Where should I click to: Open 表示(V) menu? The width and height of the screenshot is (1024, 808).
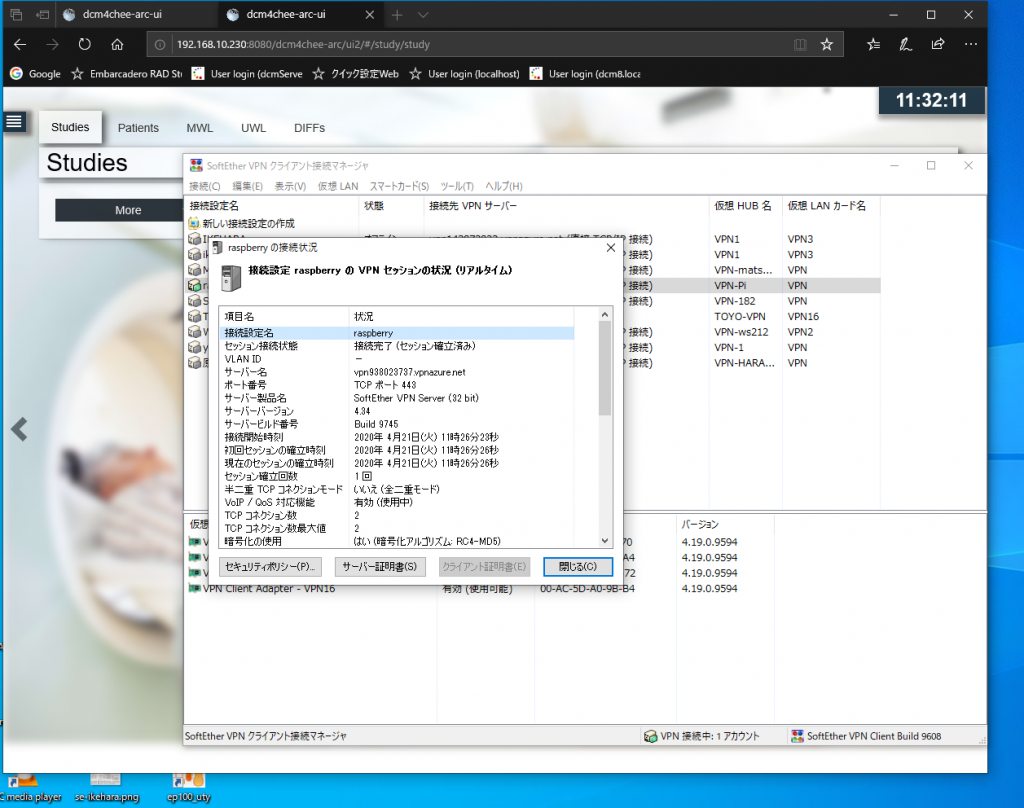point(290,186)
